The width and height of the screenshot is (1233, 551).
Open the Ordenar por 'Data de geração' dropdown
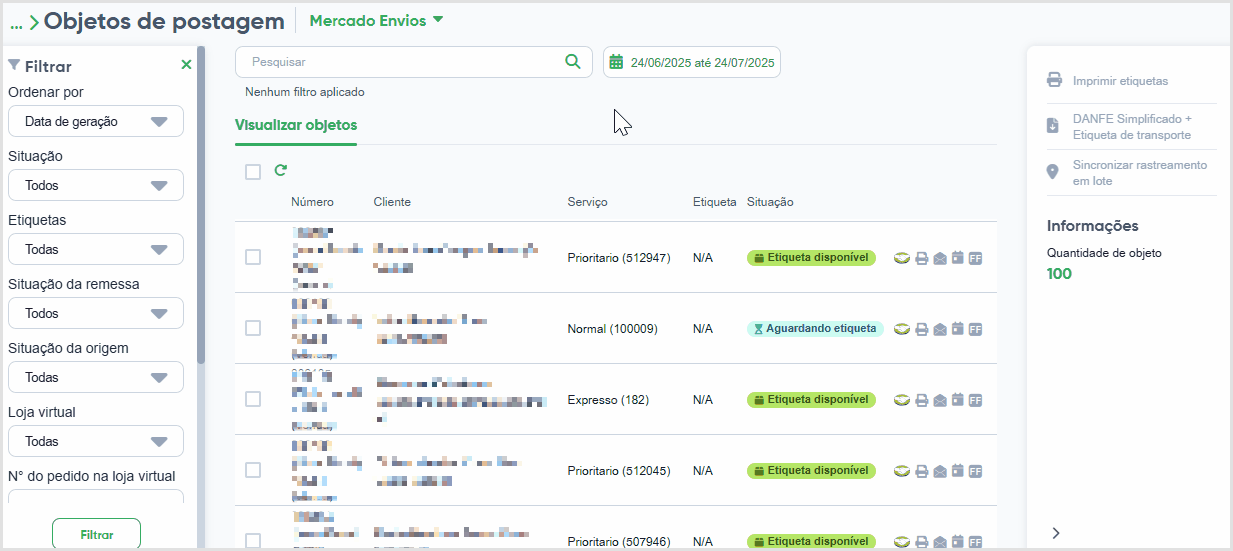point(96,121)
